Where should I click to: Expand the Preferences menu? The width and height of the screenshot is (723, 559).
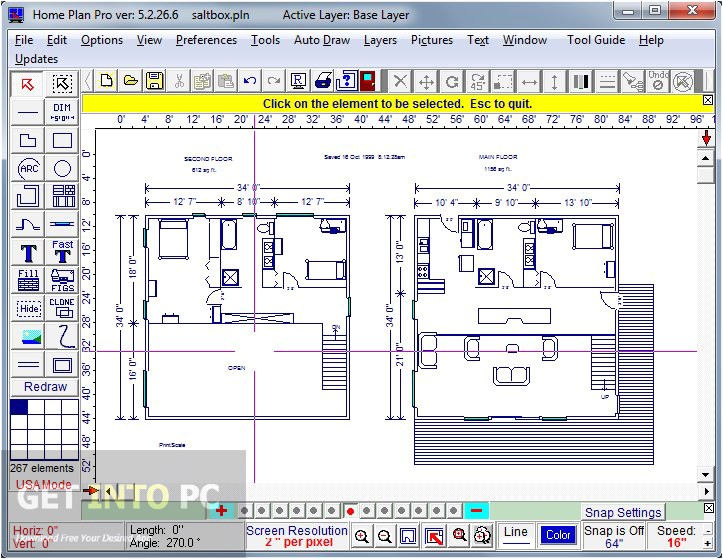point(206,40)
